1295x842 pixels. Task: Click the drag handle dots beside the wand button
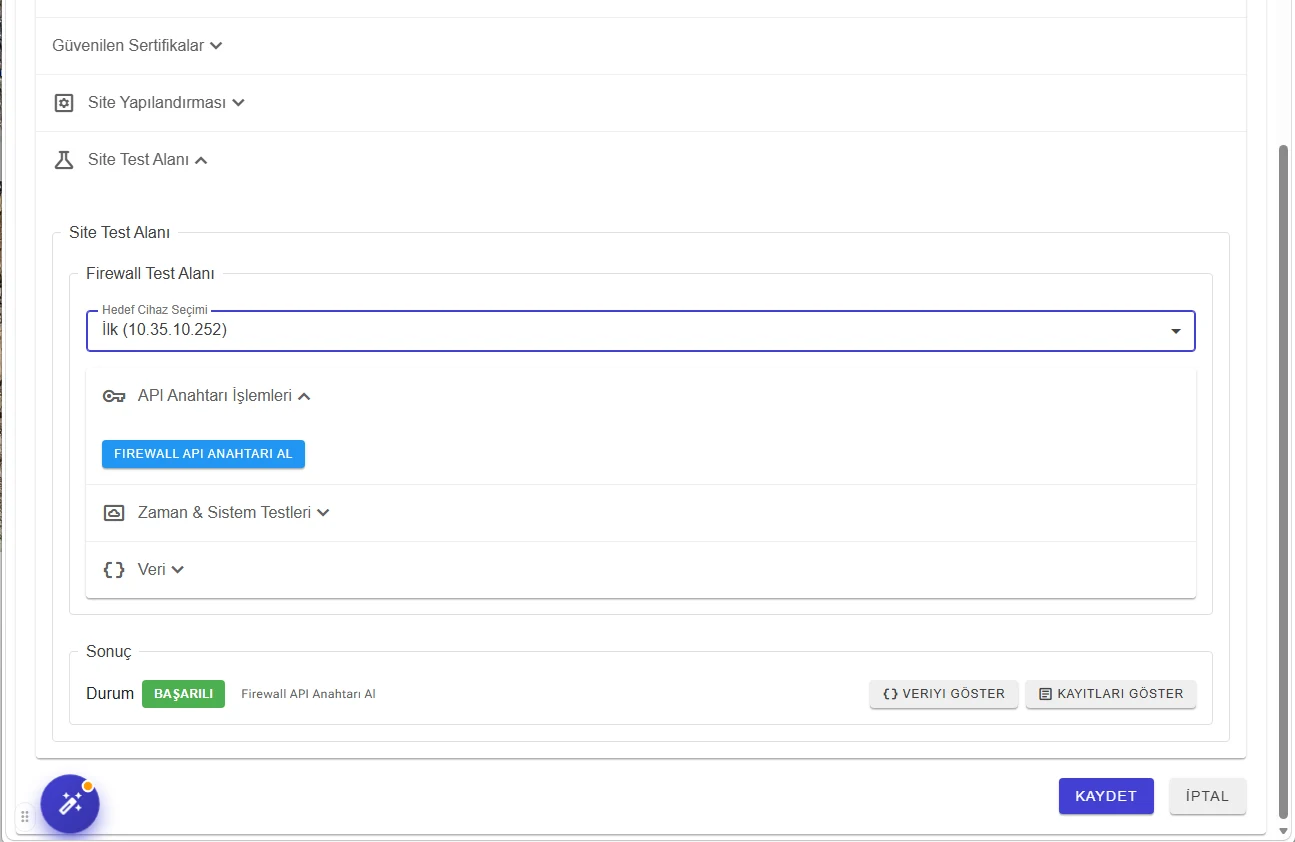click(25, 816)
